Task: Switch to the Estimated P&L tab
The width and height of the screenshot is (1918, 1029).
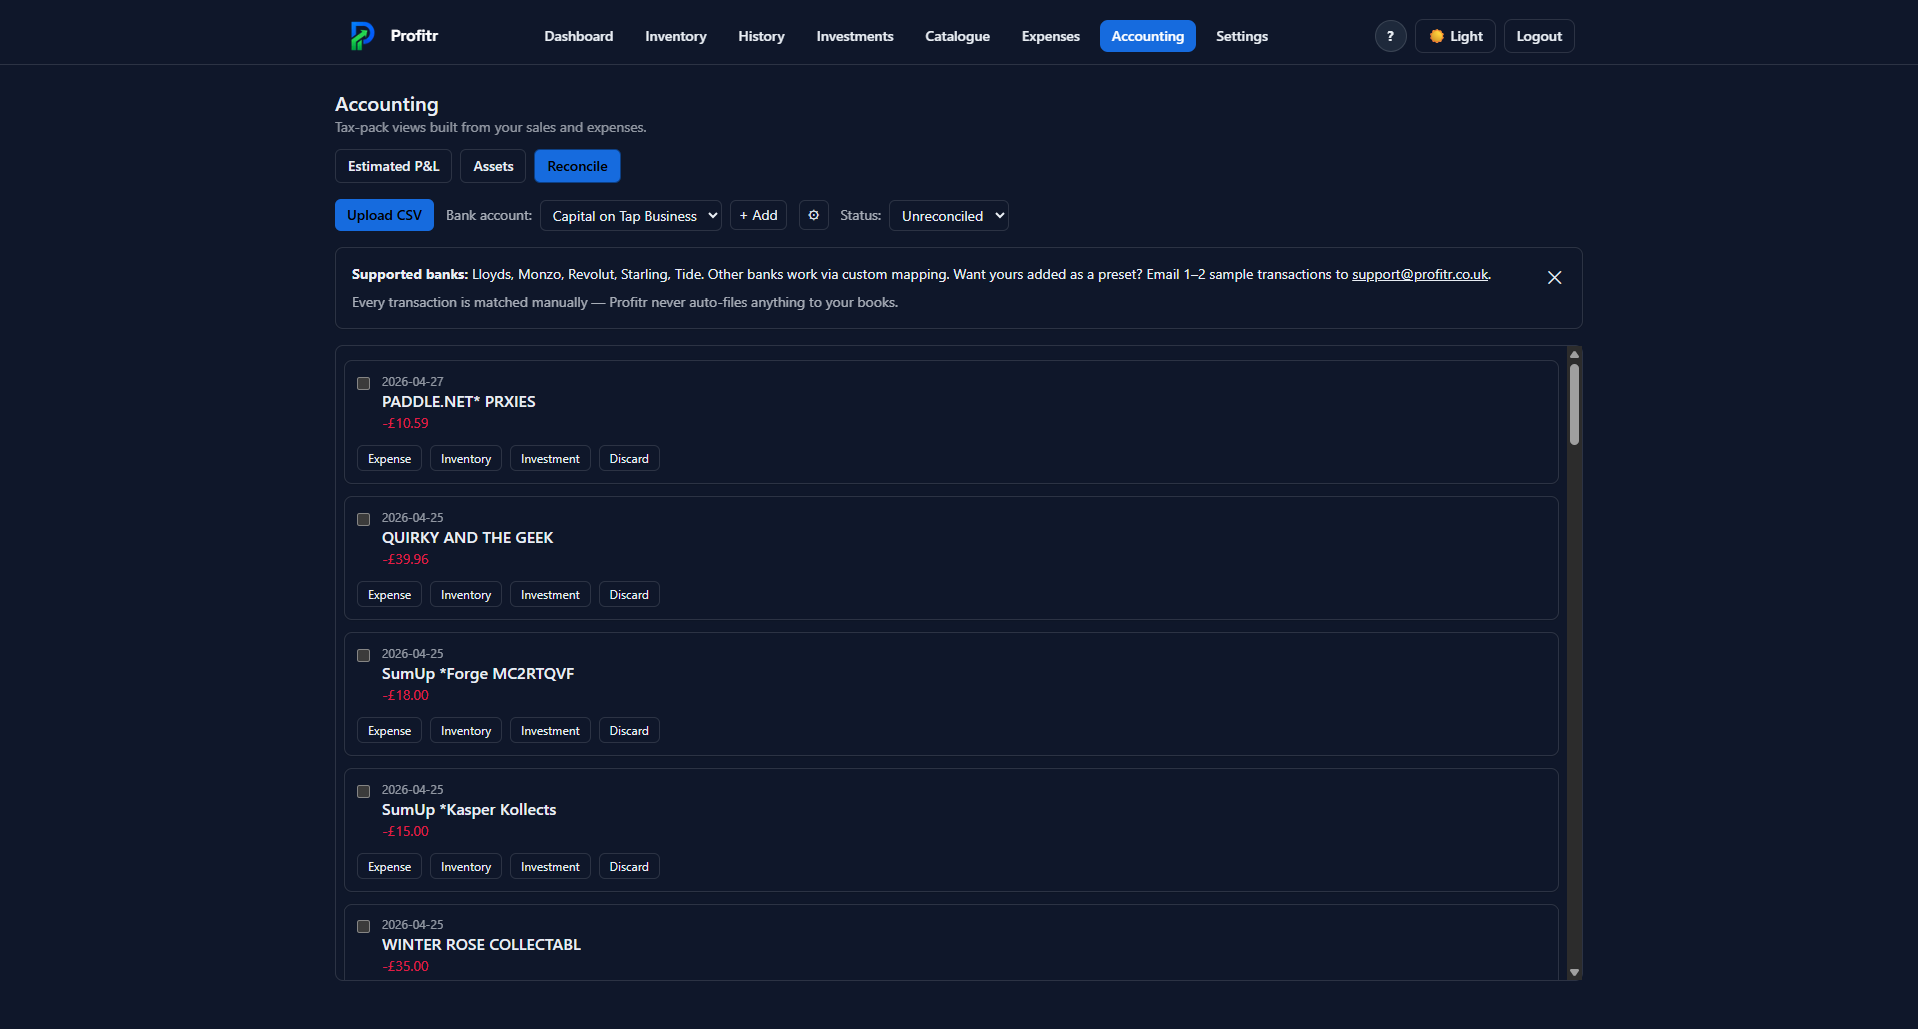Action: (393, 166)
